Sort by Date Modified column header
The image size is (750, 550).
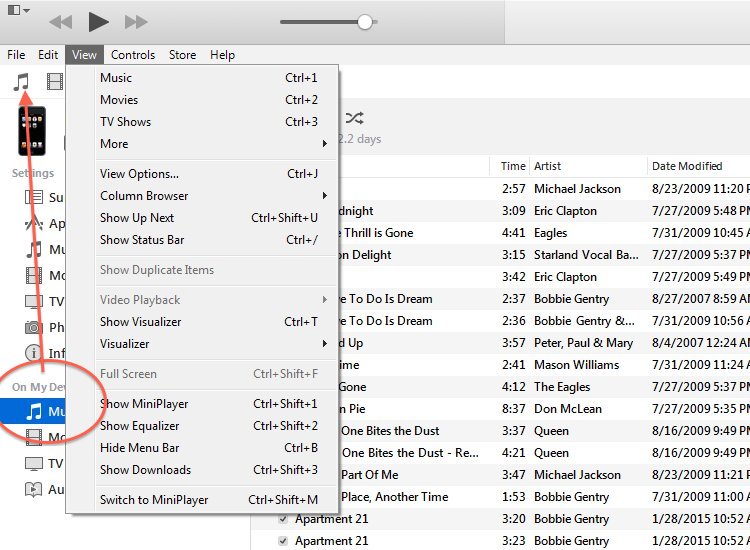coord(687,166)
